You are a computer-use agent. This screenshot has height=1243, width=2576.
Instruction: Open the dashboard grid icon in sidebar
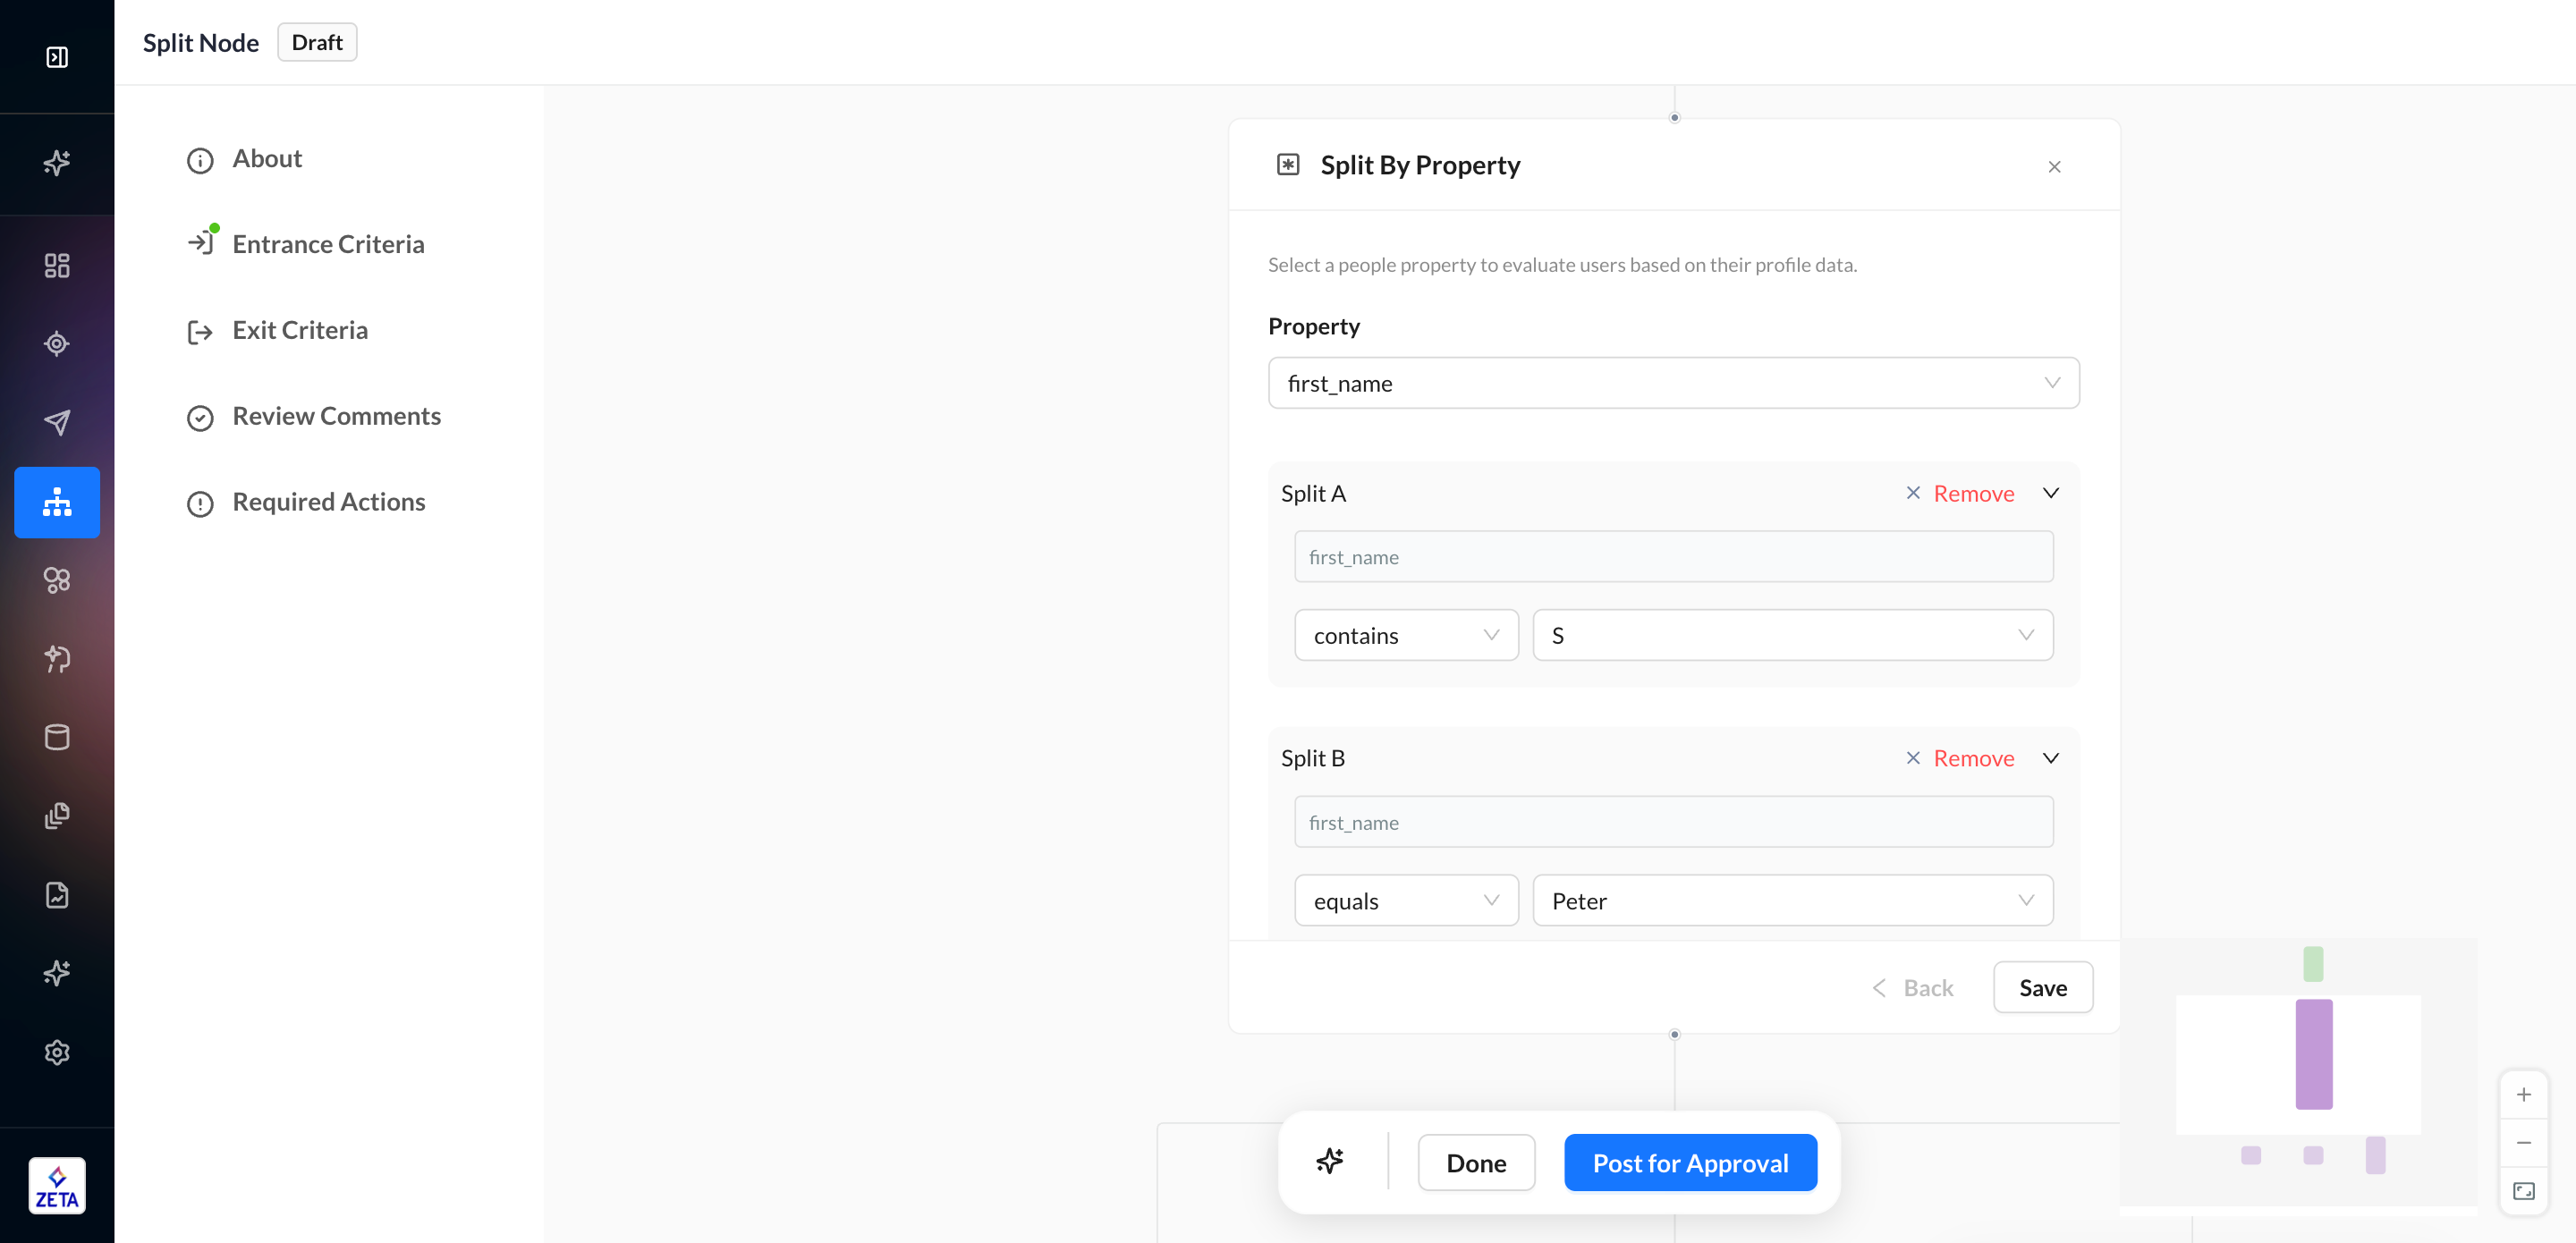point(57,265)
